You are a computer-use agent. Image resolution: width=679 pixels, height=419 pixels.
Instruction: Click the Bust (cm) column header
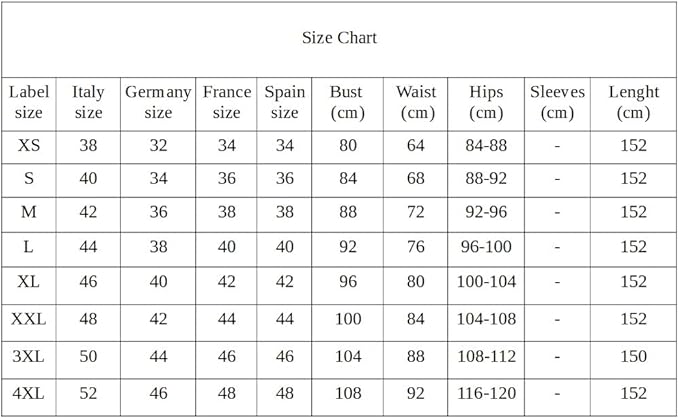[x=347, y=102]
